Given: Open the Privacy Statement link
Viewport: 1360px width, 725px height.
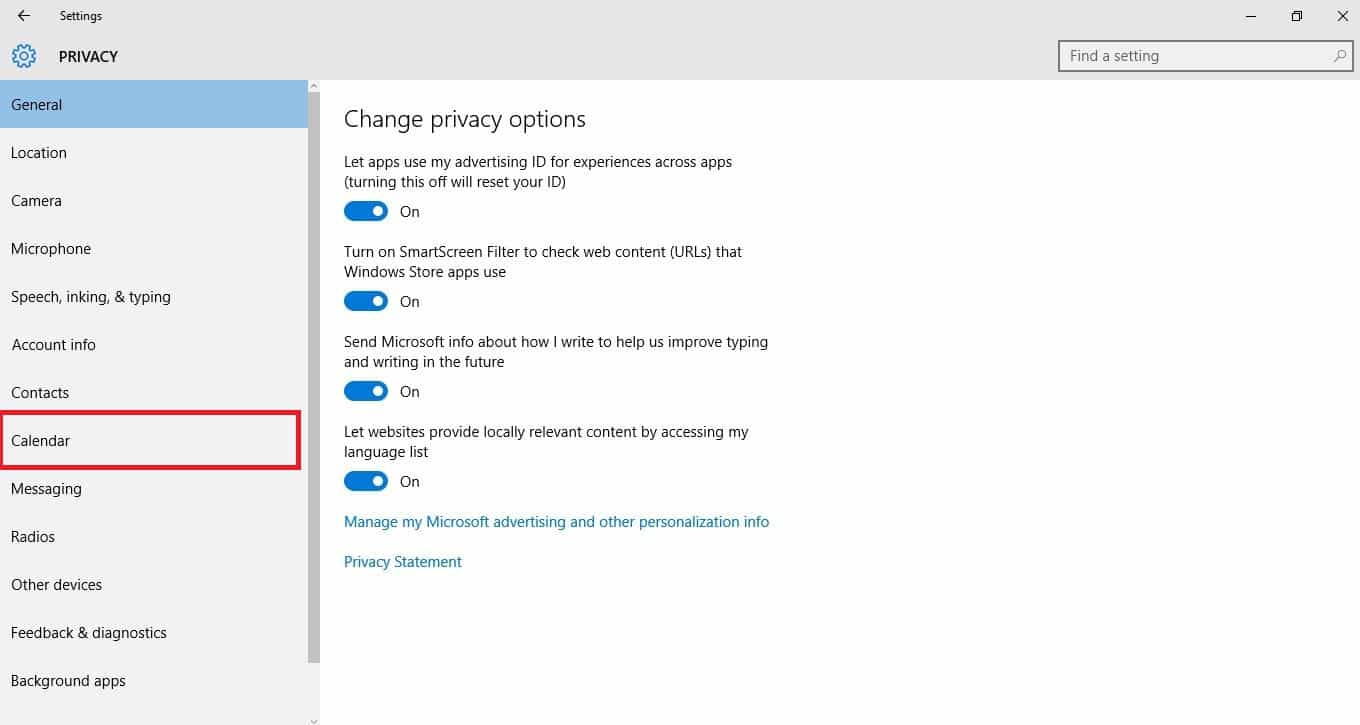Looking at the screenshot, I should (402, 561).
